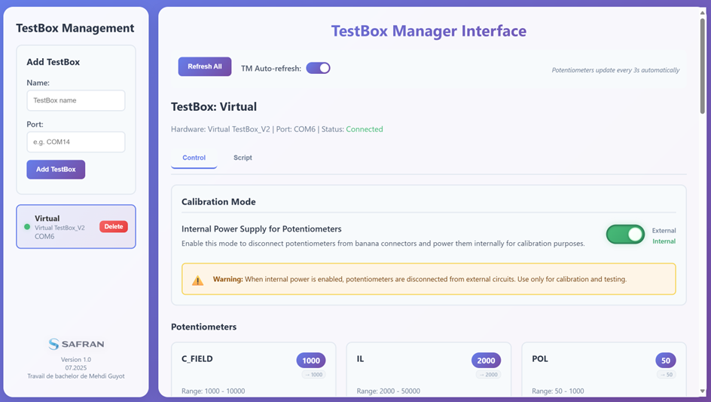Click into the Port input field
Viewport: 711px width, 402px height.
(76, 142)
